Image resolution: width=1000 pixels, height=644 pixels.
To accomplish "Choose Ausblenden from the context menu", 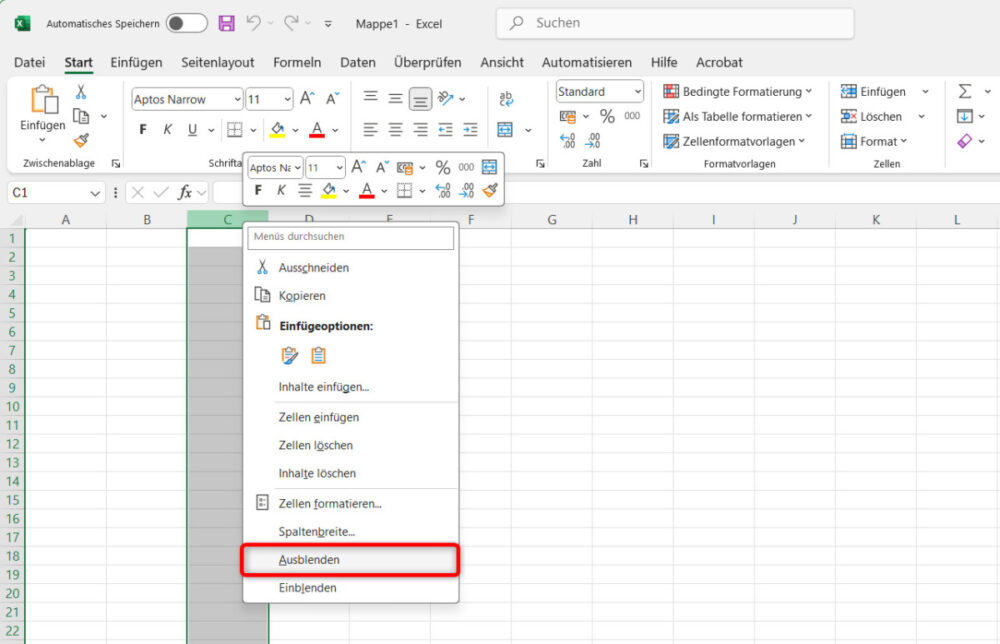I will [310, 559].
